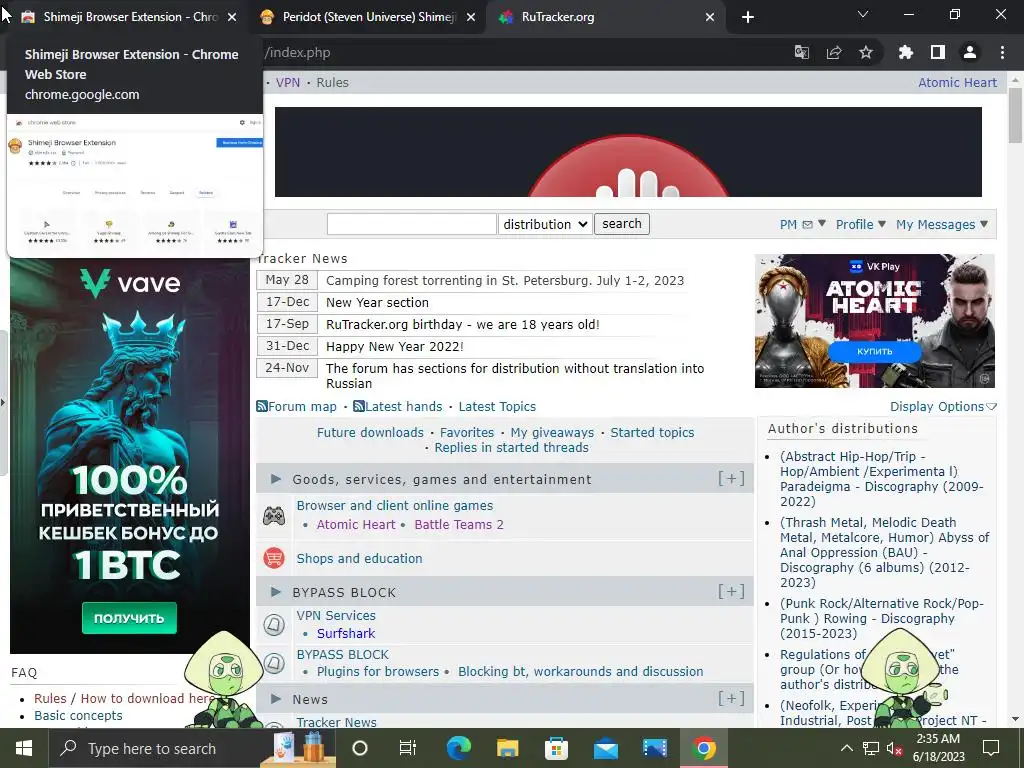Screen dimensions: 1024x768
Task: Open the RuTracker banner image
Action: pyautogui.click(x=628, y=152)
